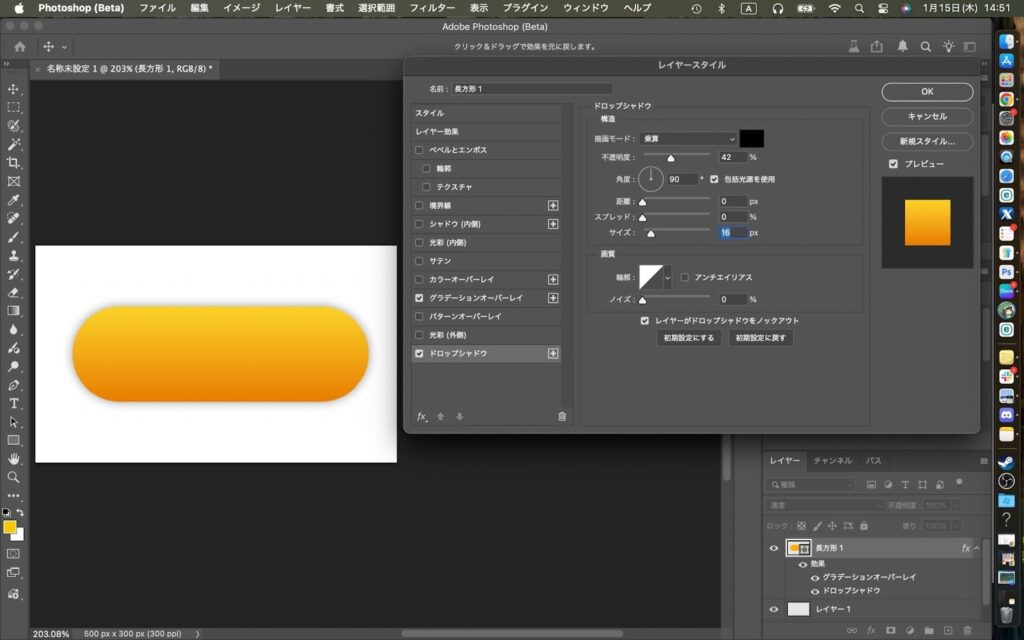Viewport: 1024px width, 640px height.
Task: Click the 新規スタイル... button
Action: click(927, 142)
